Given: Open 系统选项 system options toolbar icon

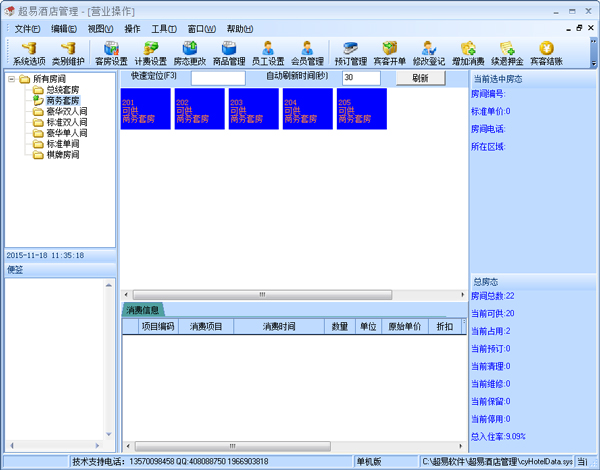Looking at the screenshot, I should [x=29, y=54].
